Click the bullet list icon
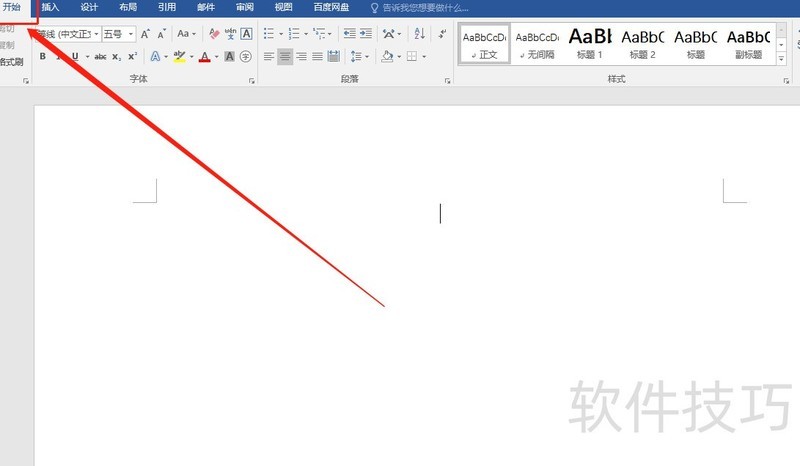Image resolution: width=800 pixels, height=466 pixels. pyautogui.click(x=269, y=34)
